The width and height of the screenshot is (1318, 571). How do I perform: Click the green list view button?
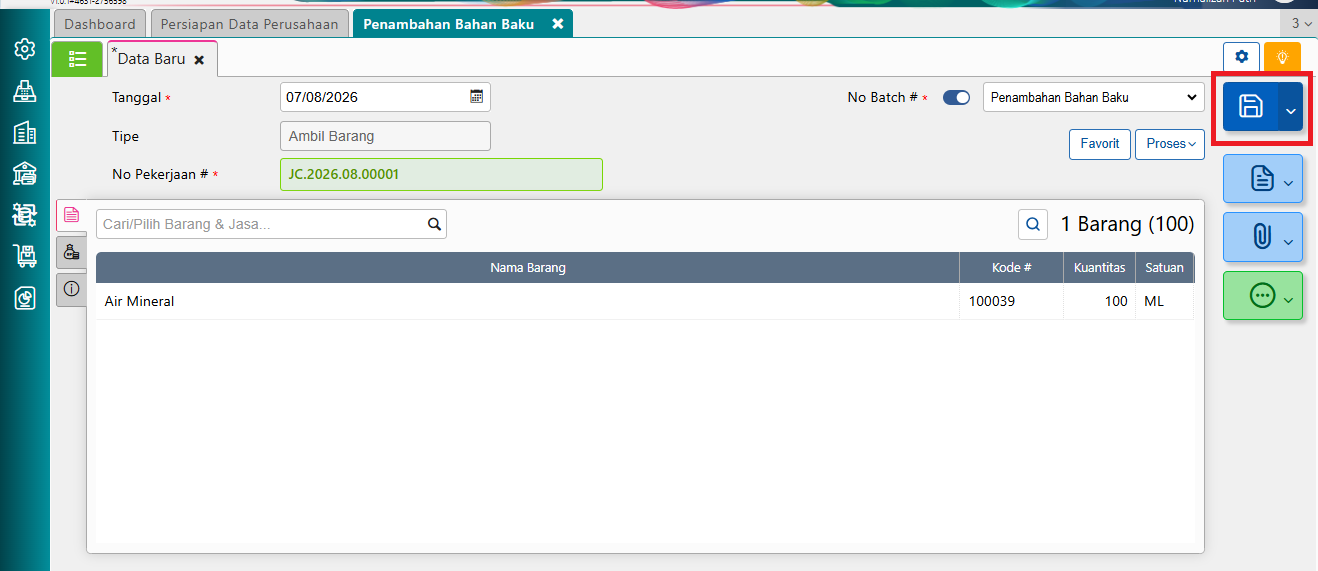(77, 59)
